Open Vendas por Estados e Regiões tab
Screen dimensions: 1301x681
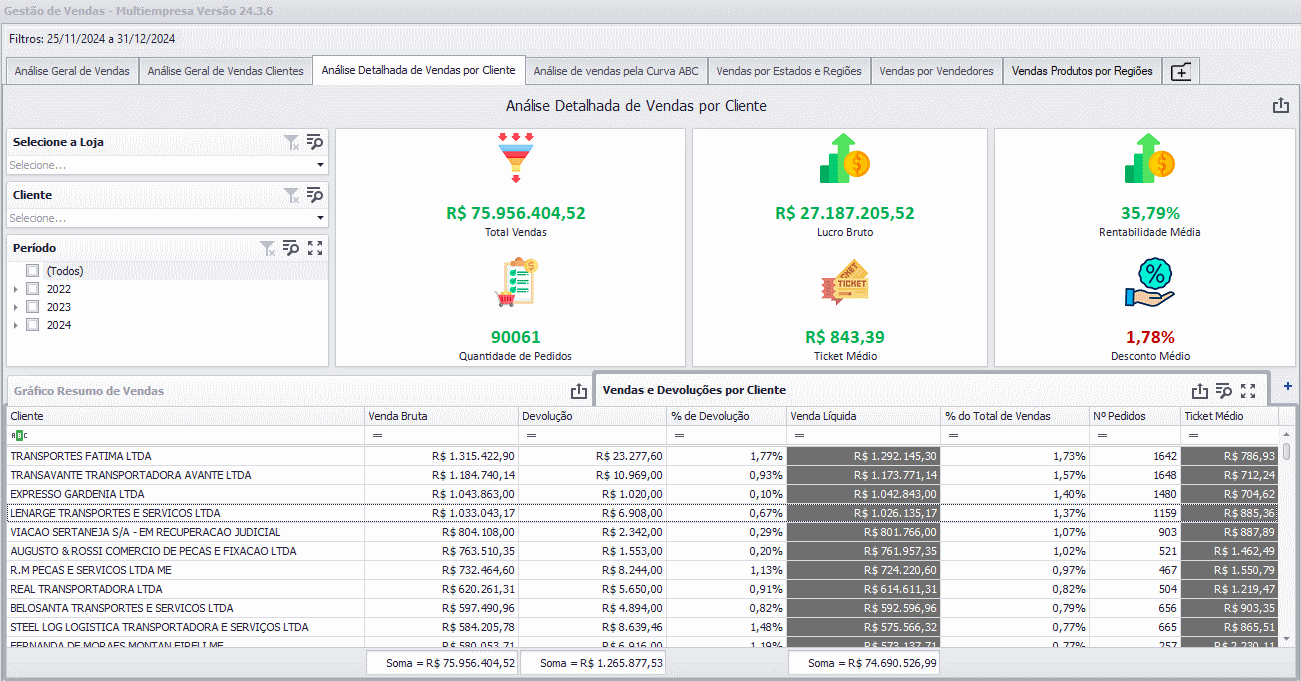[789, 71]
